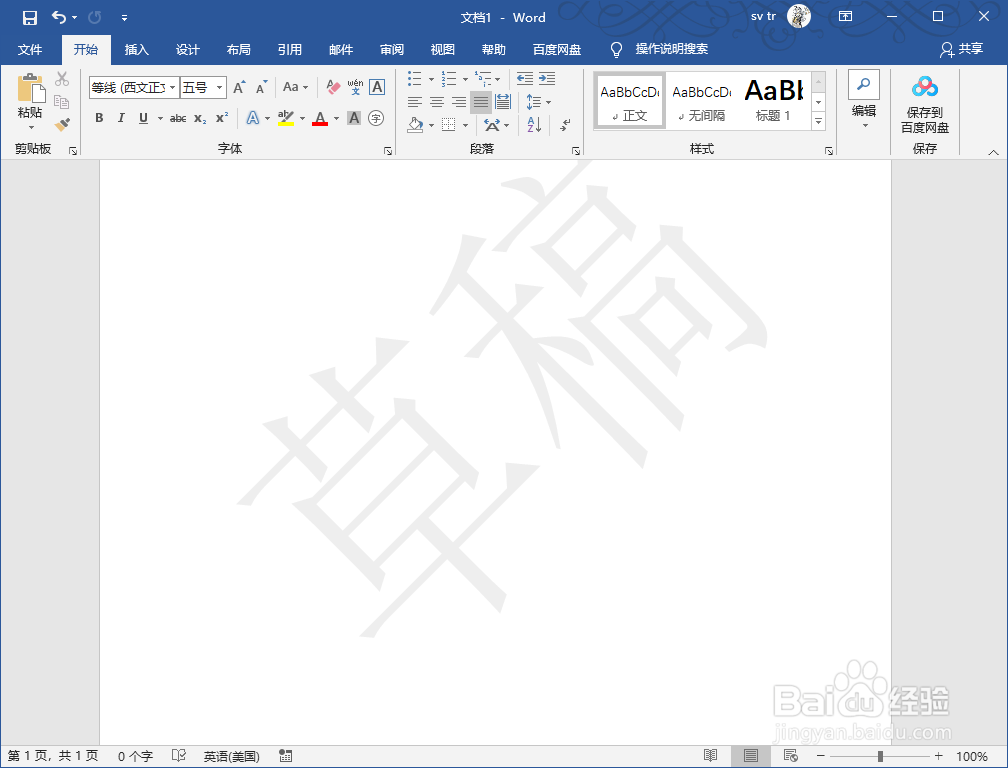Open the 文件 menu

pos(30,49)
